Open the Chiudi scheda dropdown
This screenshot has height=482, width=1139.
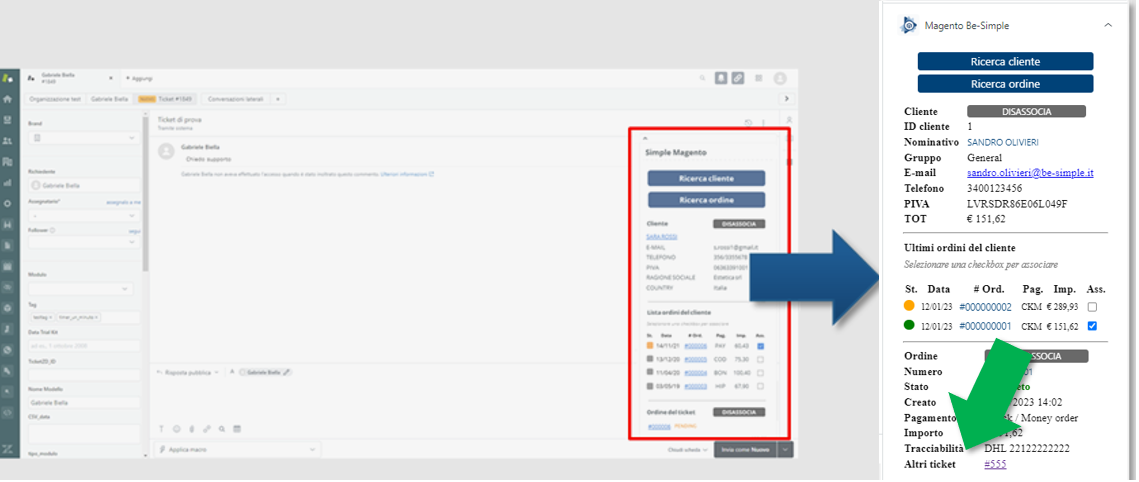687,450
